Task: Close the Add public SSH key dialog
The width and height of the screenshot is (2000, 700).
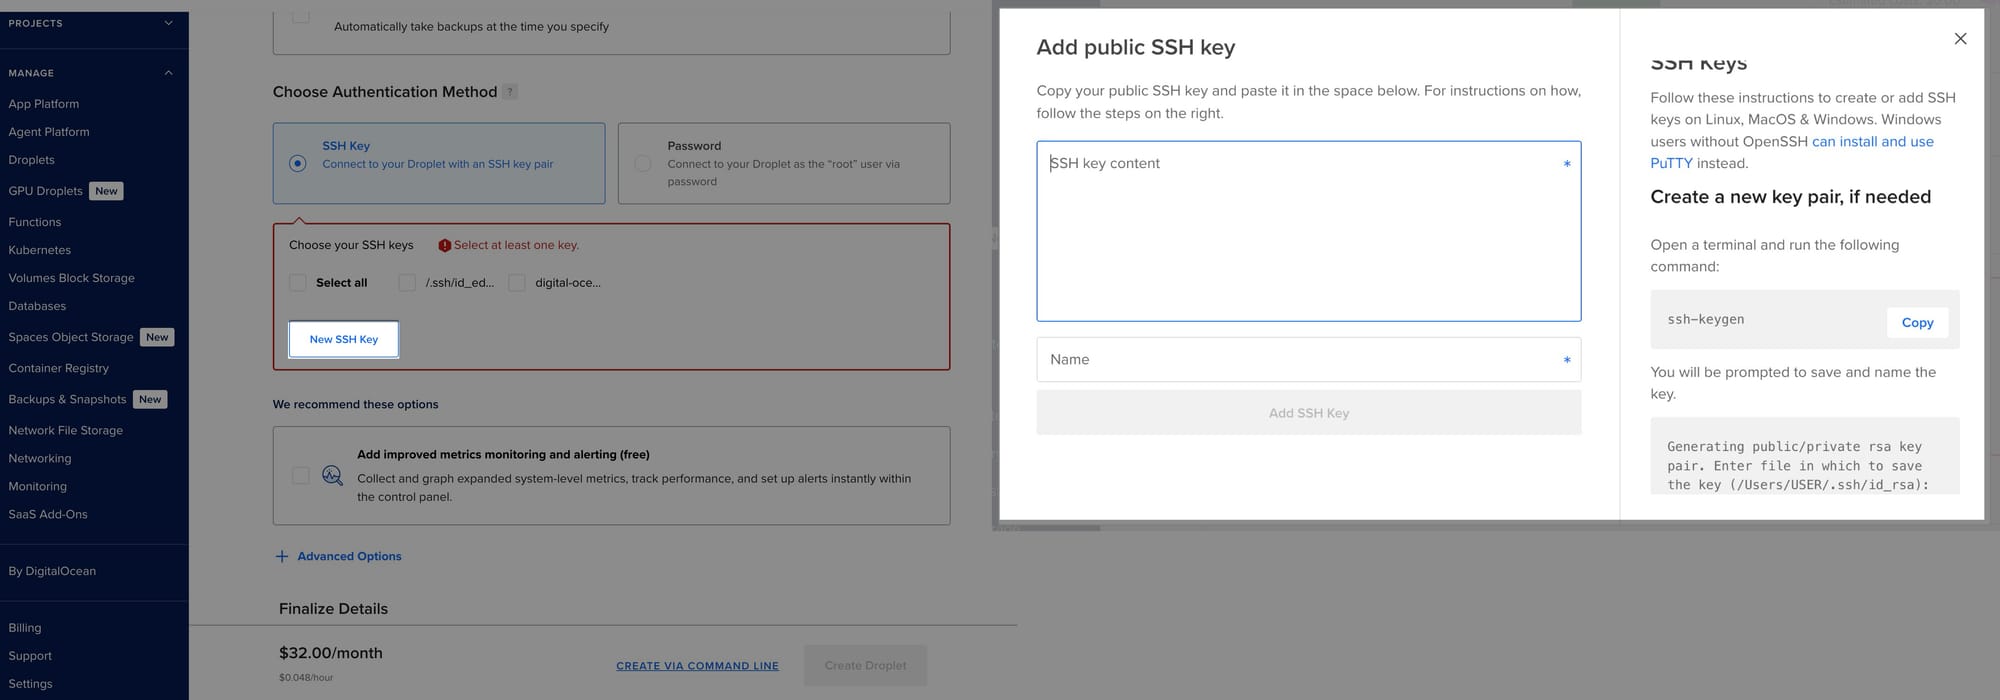Action: [1960, 39]
